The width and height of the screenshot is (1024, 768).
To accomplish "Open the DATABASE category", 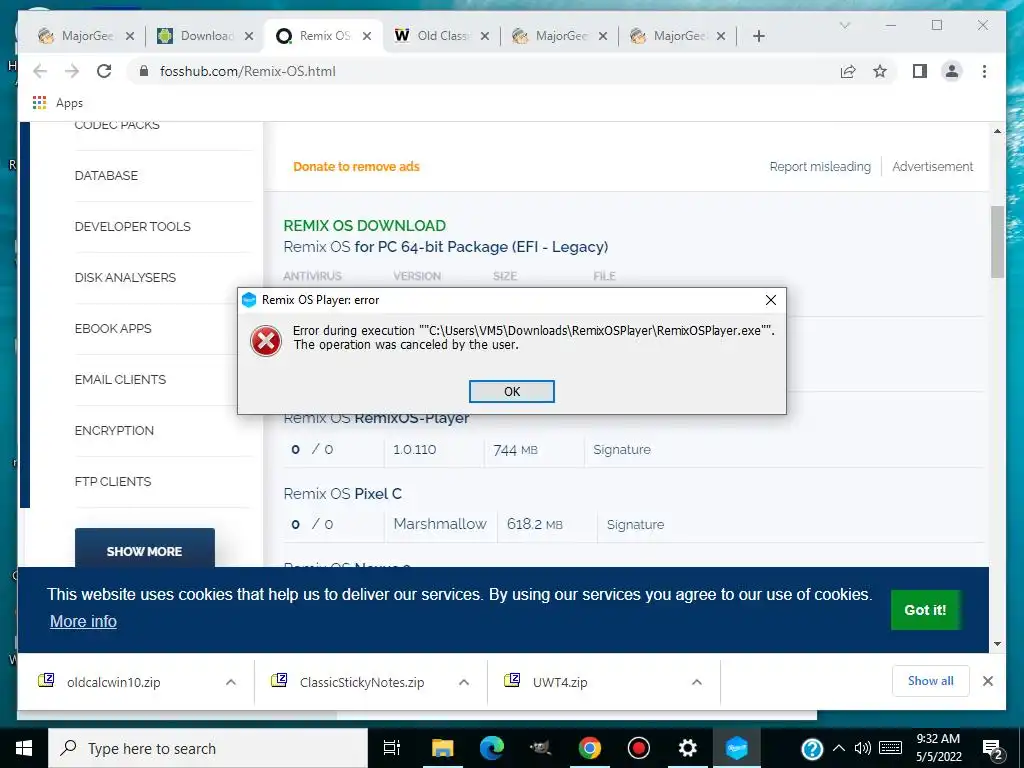I will (x=106, y=176).
